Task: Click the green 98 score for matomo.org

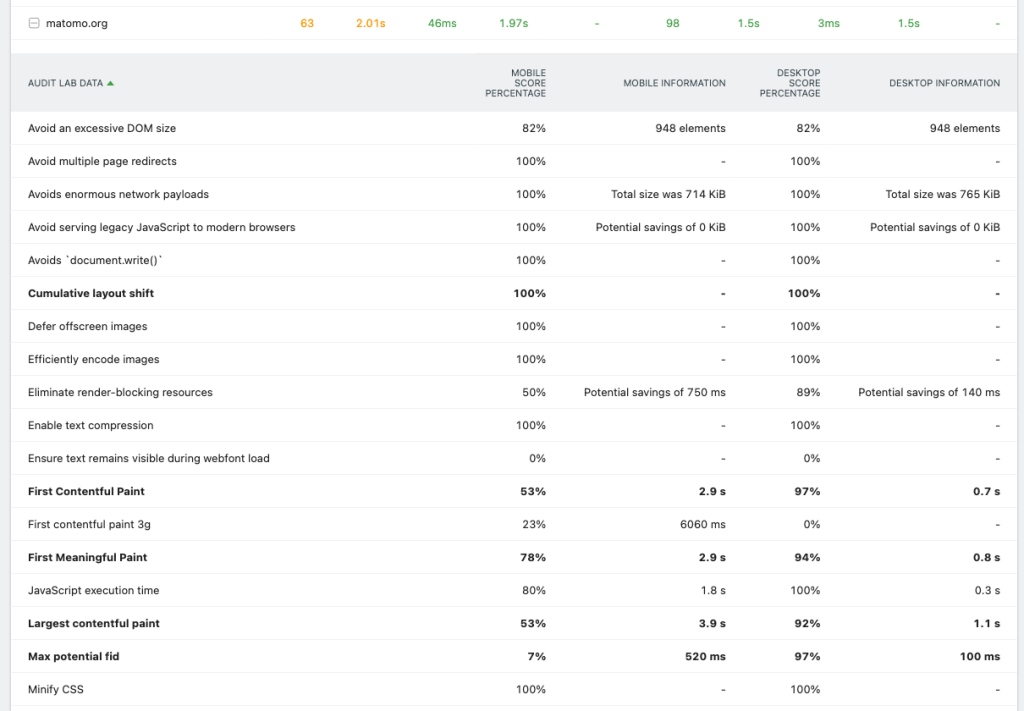Action: (x=673, y=23)
